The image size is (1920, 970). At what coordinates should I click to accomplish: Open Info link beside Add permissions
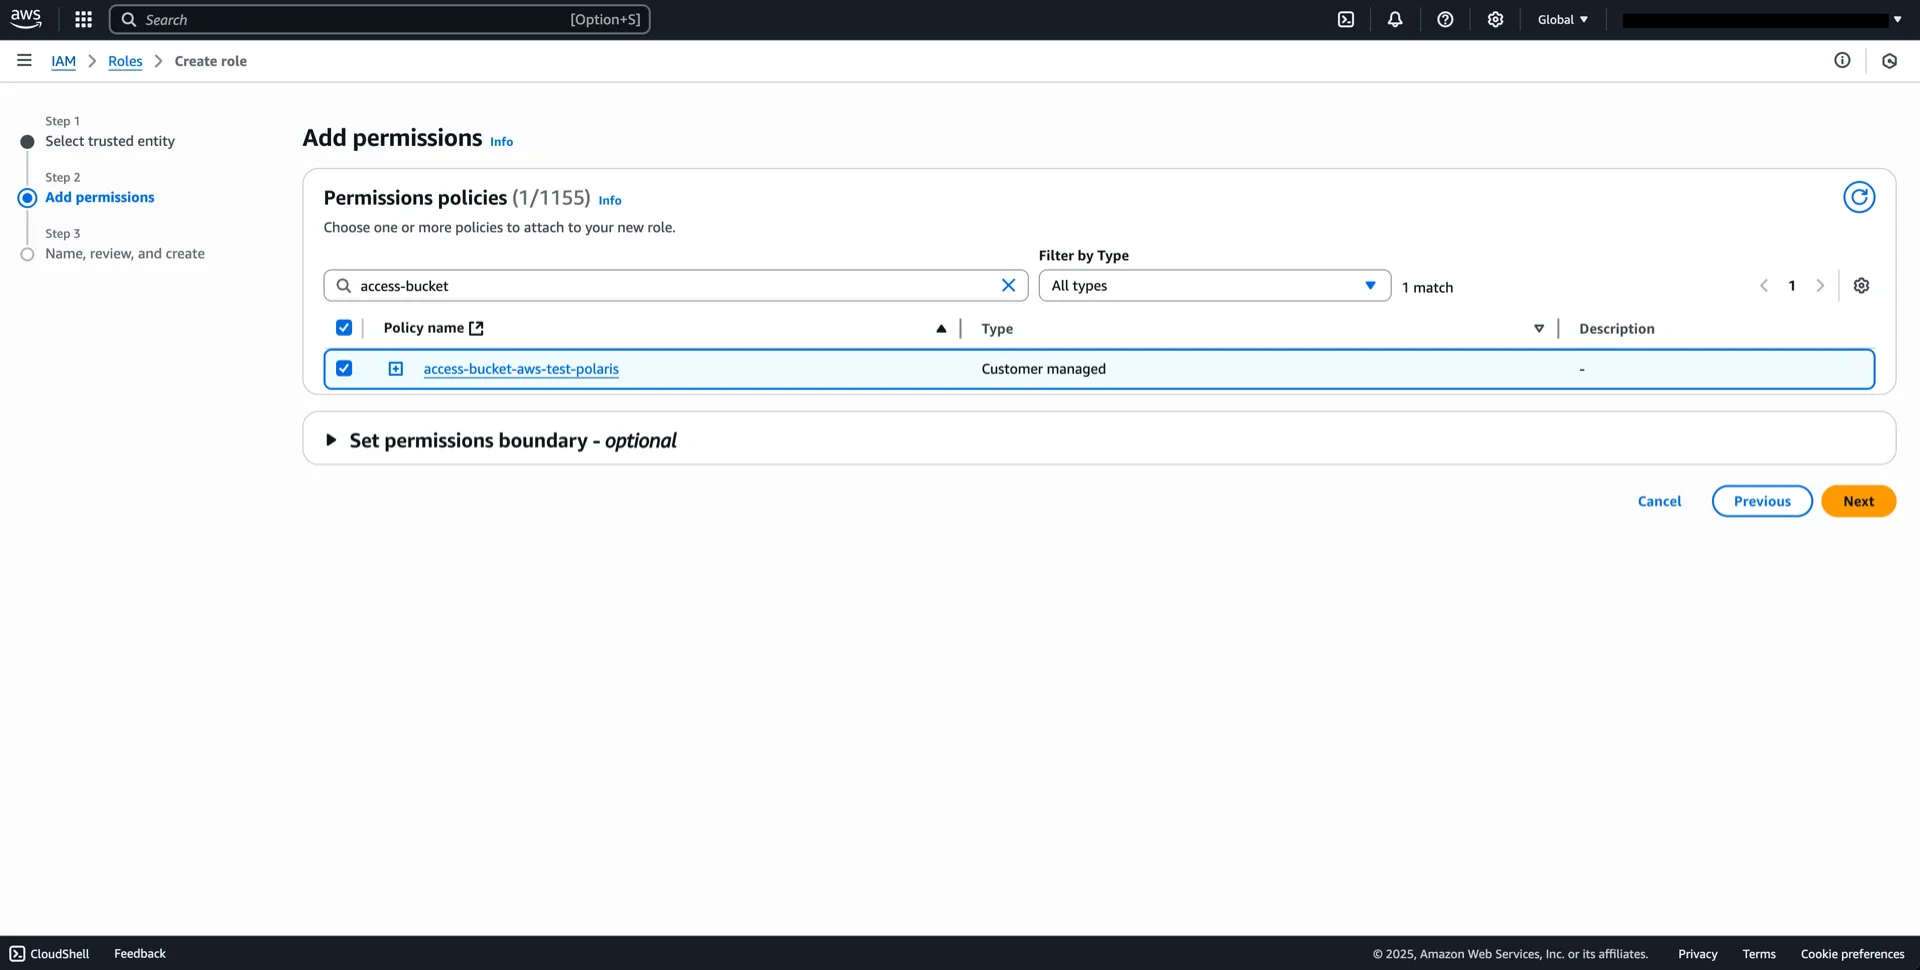coord(501,142)
